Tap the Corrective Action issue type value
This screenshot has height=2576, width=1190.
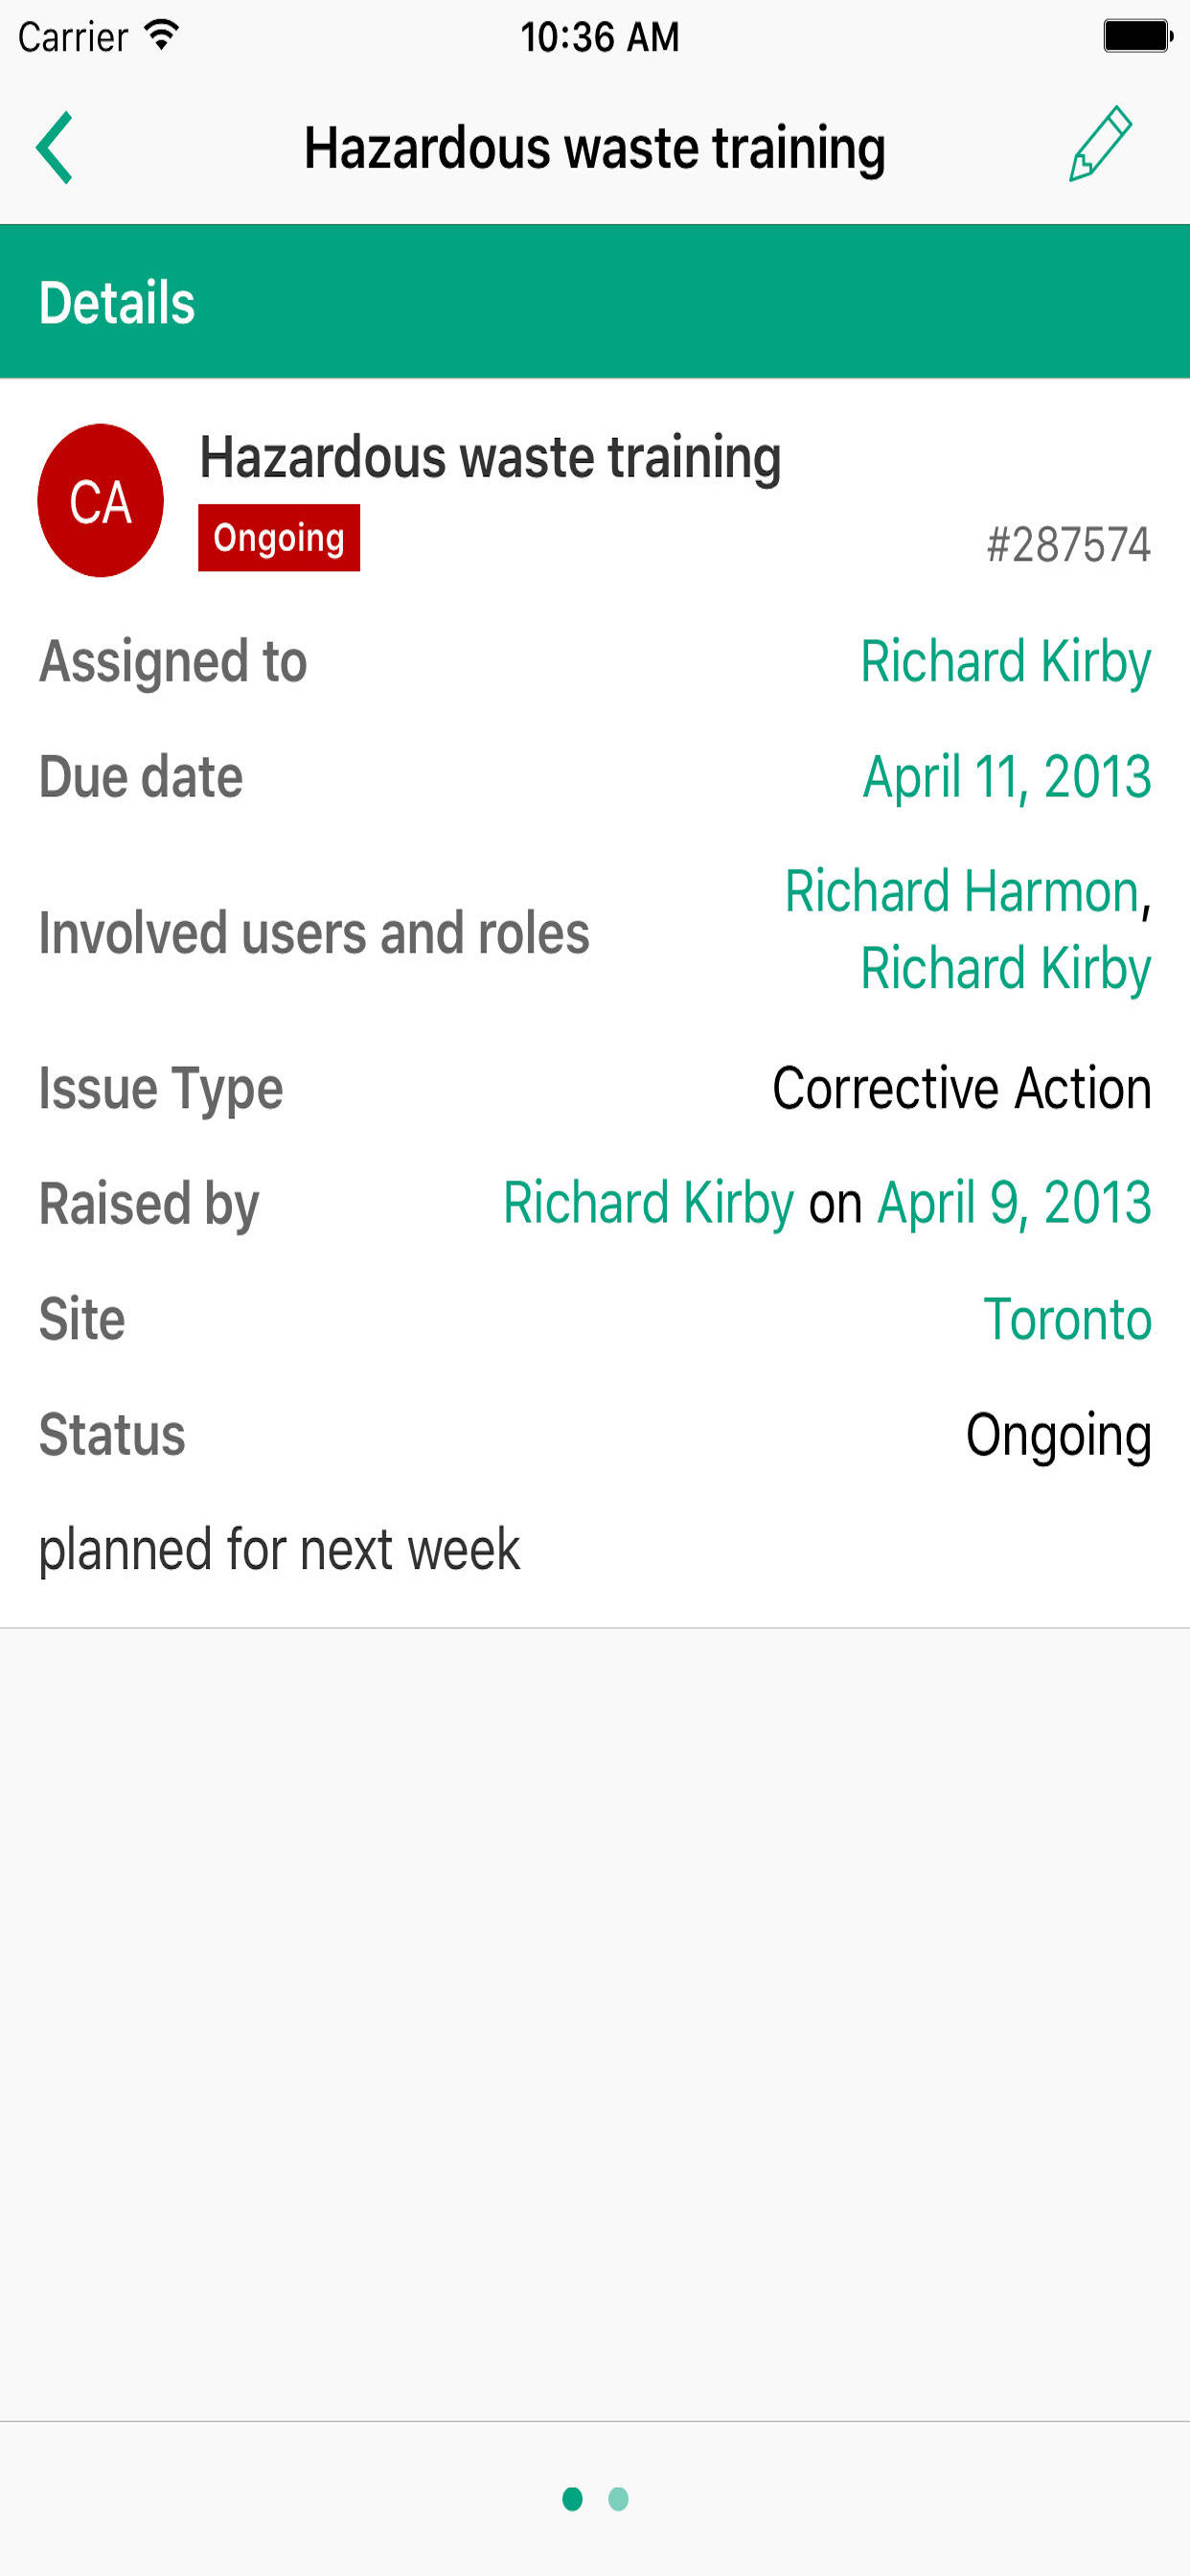click(961, 1088)
